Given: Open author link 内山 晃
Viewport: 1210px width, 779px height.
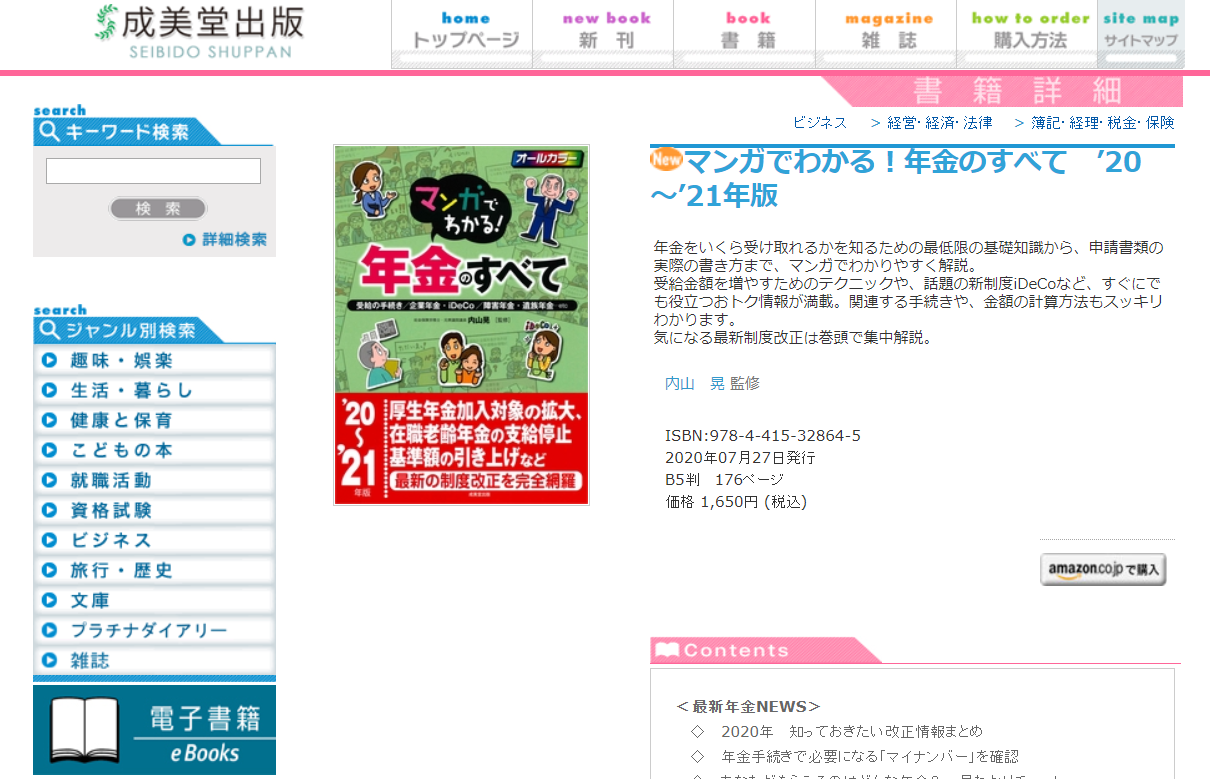Looking at the screenshot, I should [x=694, y=383].
